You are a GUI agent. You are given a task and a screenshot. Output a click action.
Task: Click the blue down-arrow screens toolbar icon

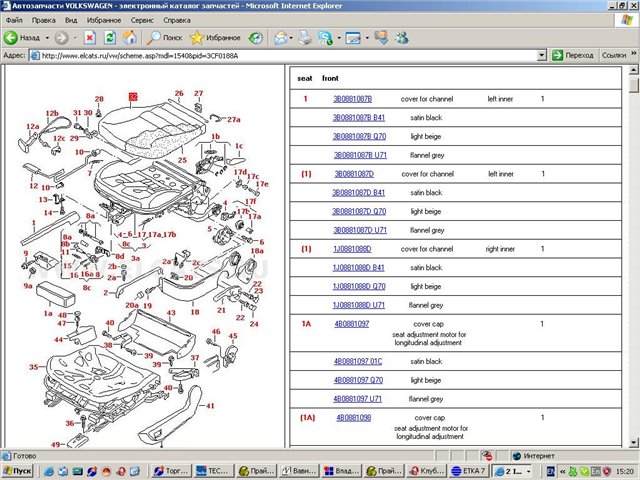[381, 38]
